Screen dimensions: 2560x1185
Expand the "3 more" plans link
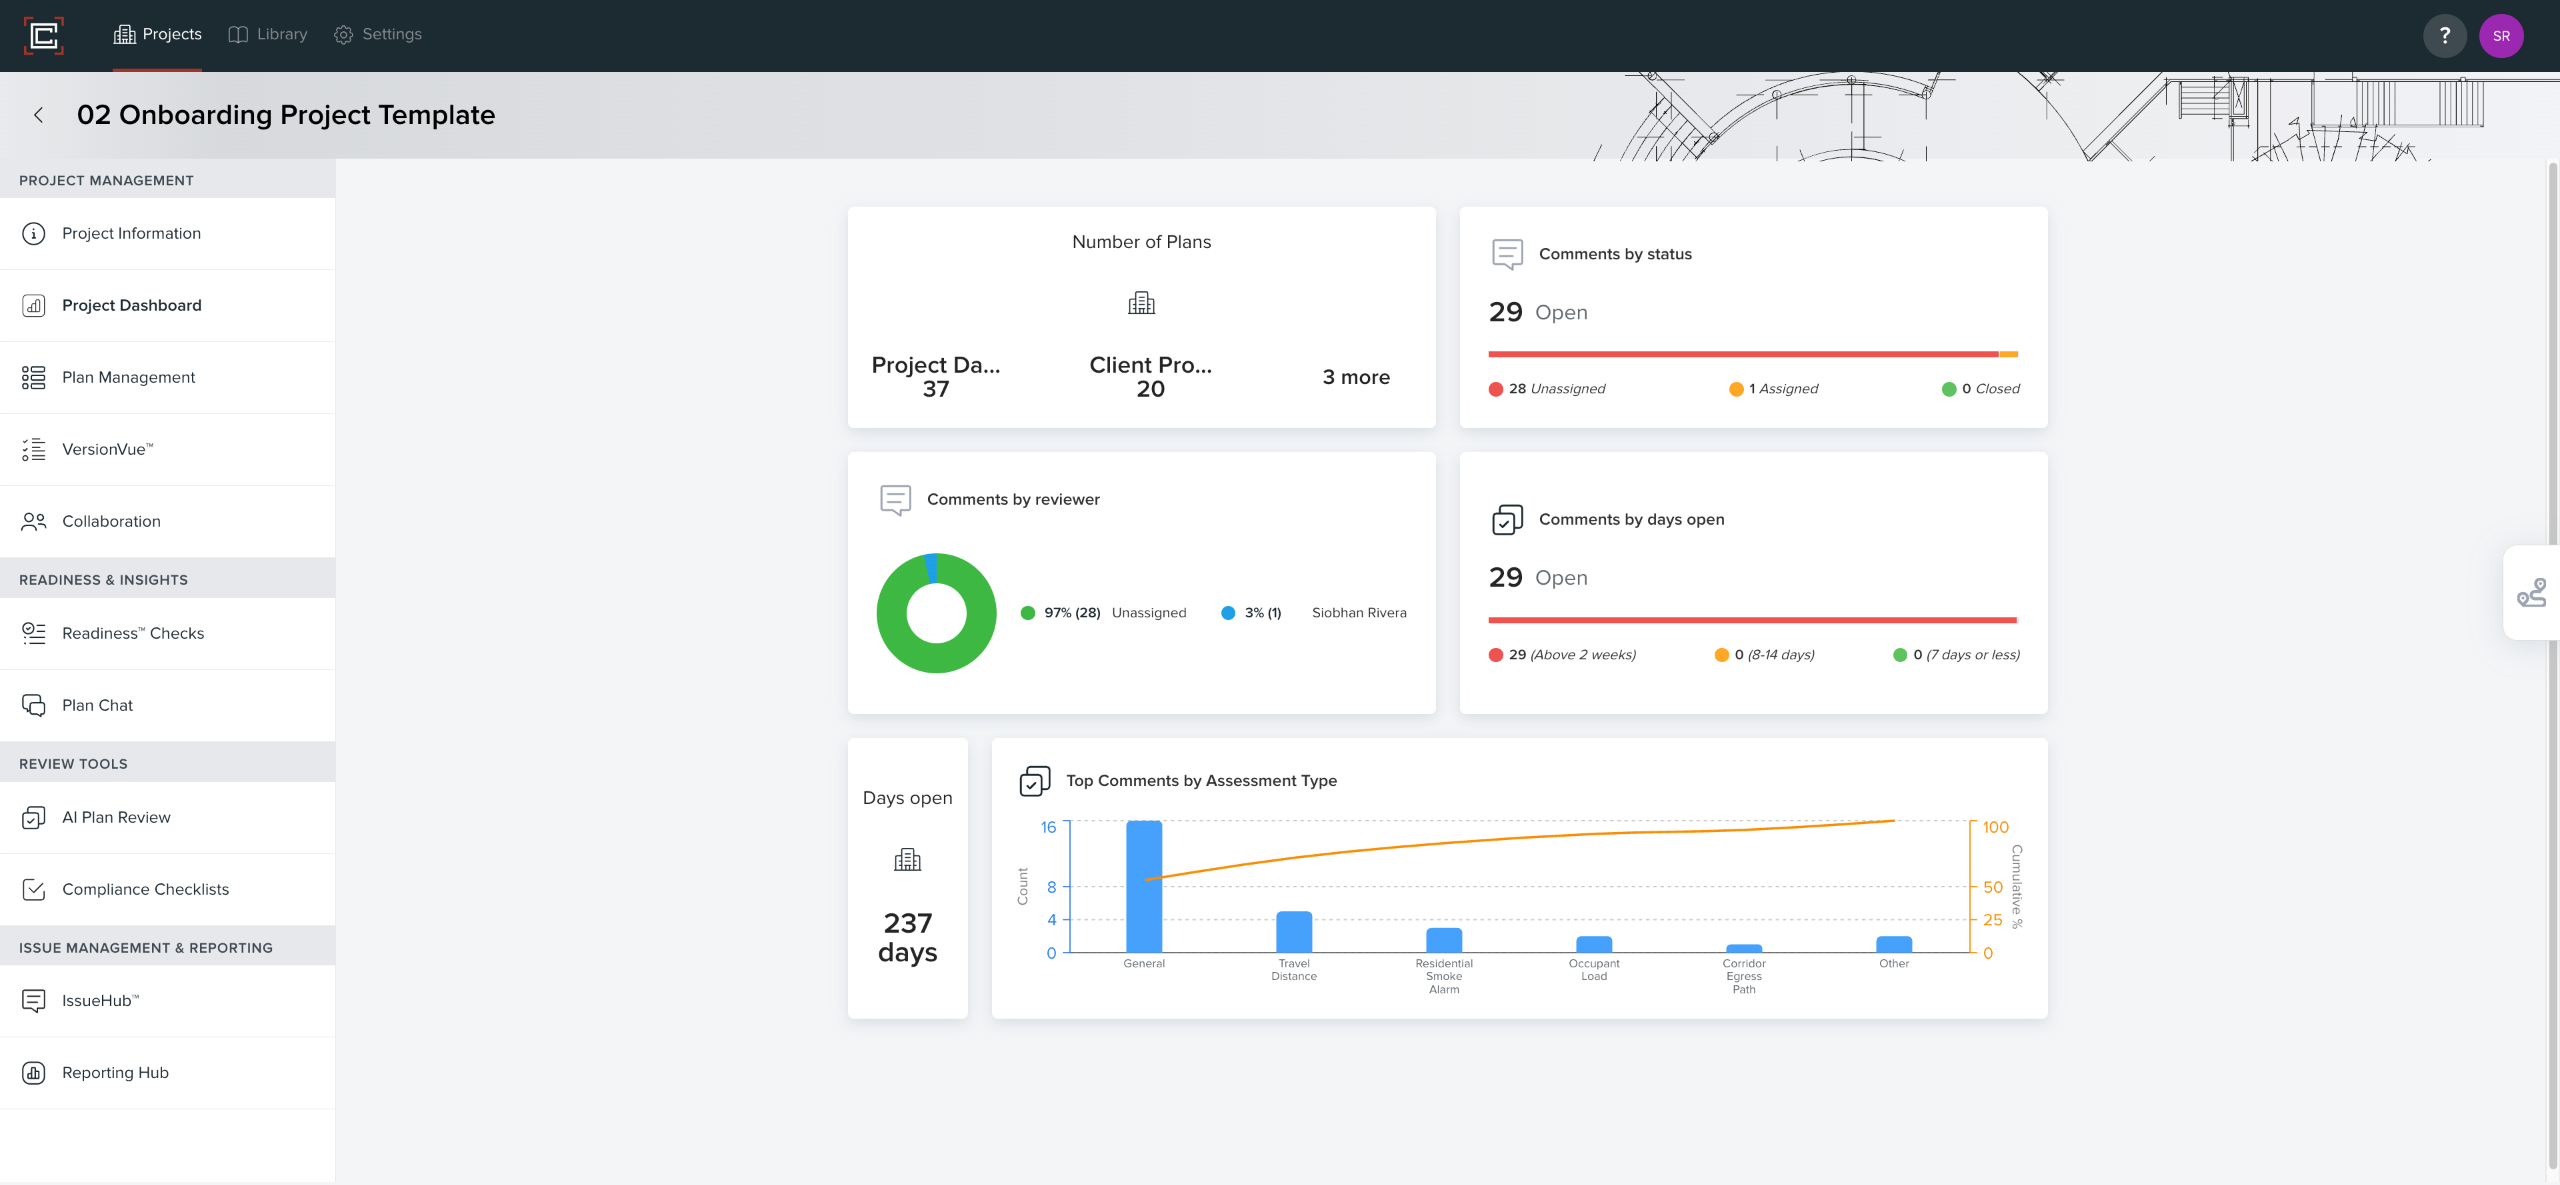click(x=1356, y=377)
